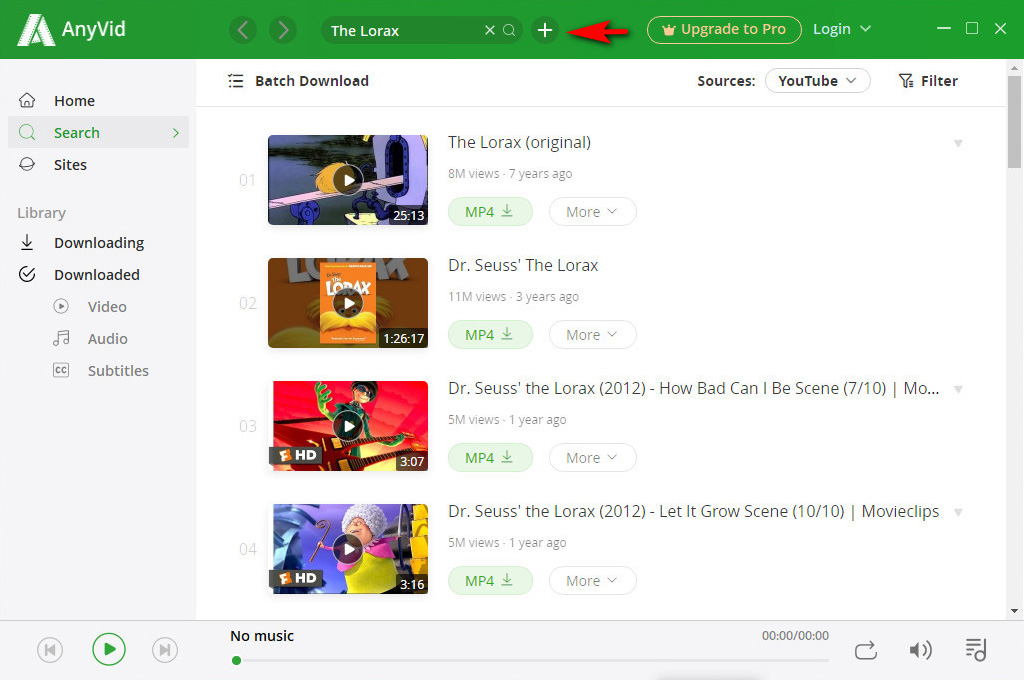Click the Filter funnel icon
Screen dimensions: 1024x680
906,81
